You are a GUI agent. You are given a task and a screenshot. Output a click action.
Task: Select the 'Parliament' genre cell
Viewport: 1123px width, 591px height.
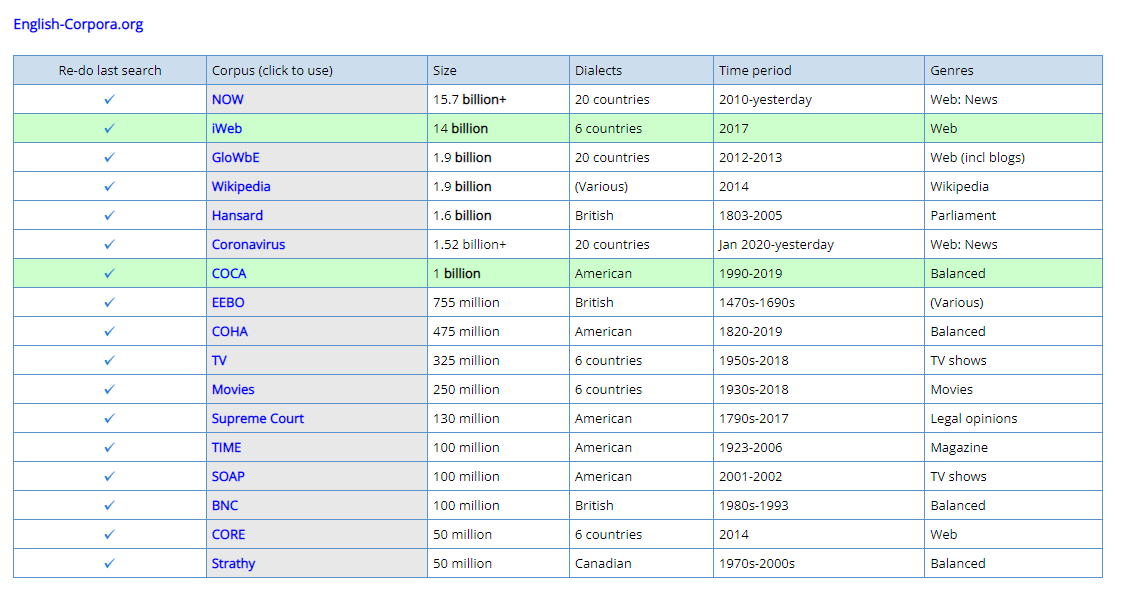[x=1013, y=216]
